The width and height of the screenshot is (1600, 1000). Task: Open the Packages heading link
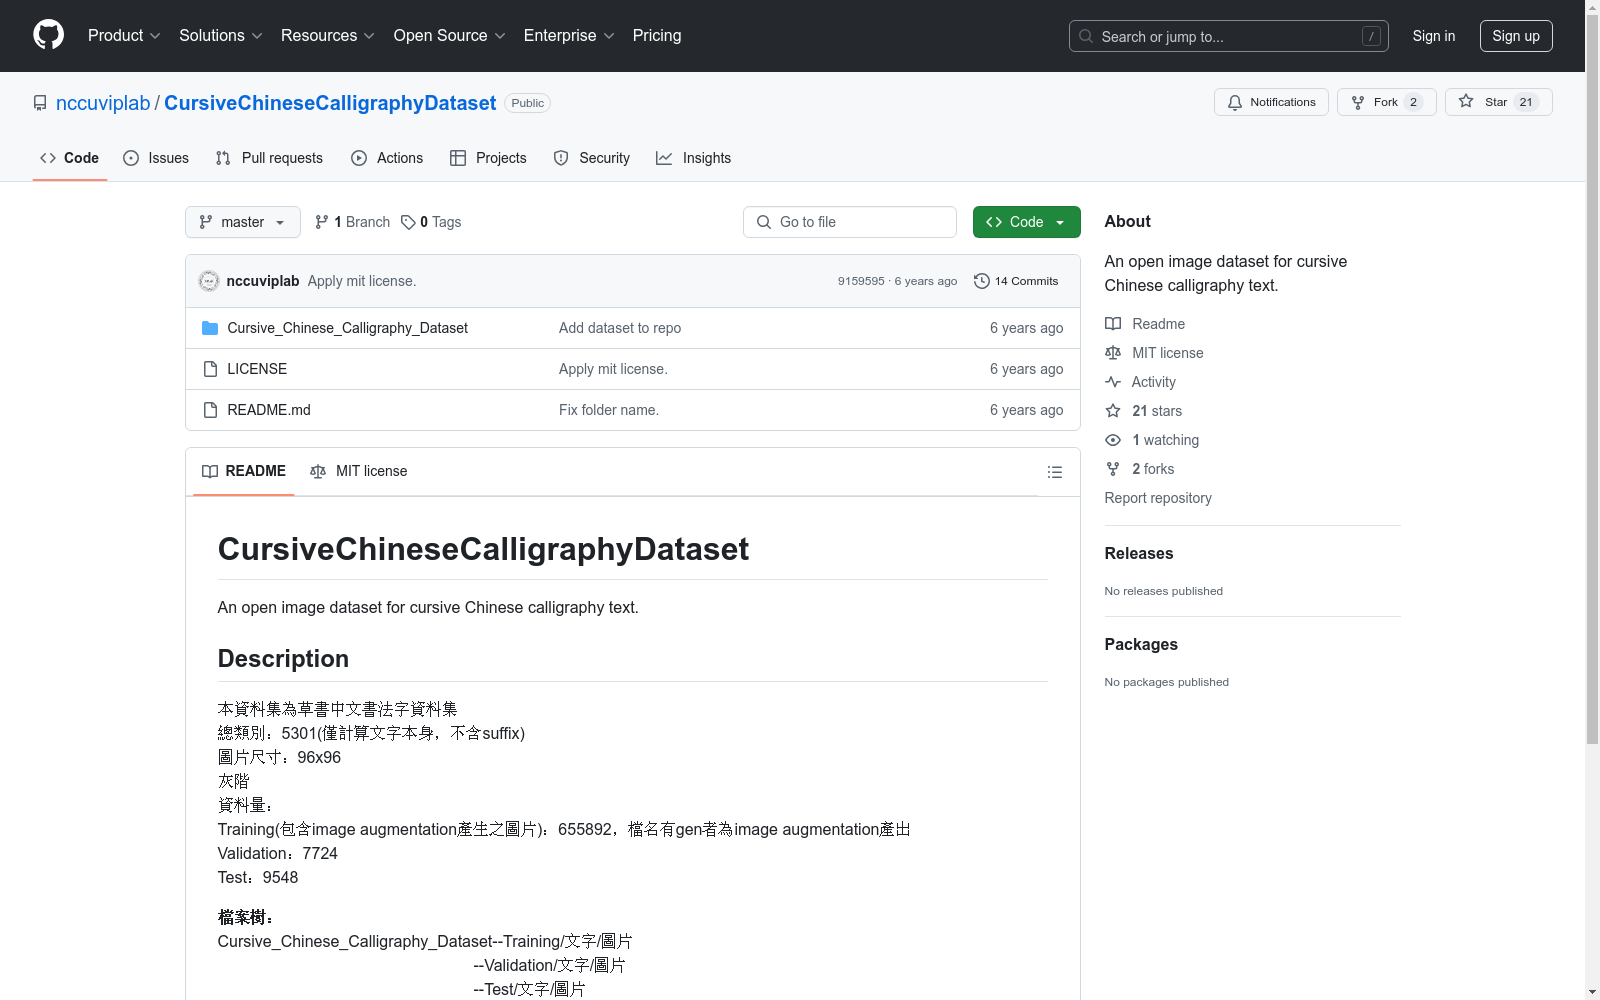pyautogui.click(x=1141, y=644)
